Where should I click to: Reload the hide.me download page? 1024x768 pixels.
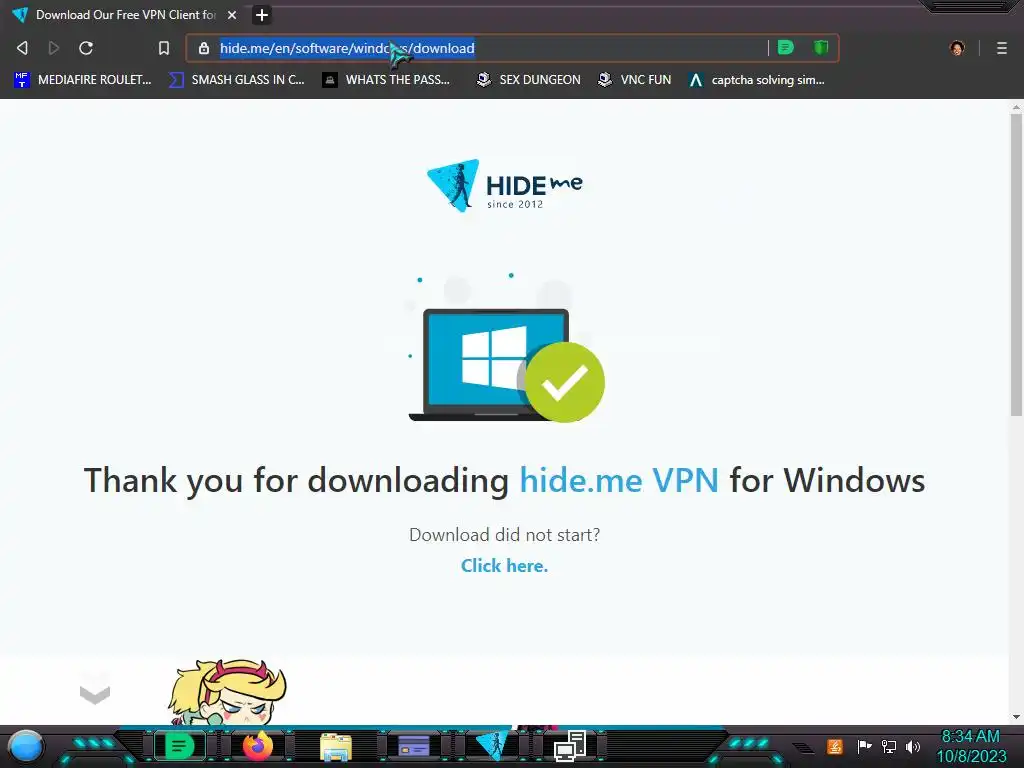coord(86,48)
